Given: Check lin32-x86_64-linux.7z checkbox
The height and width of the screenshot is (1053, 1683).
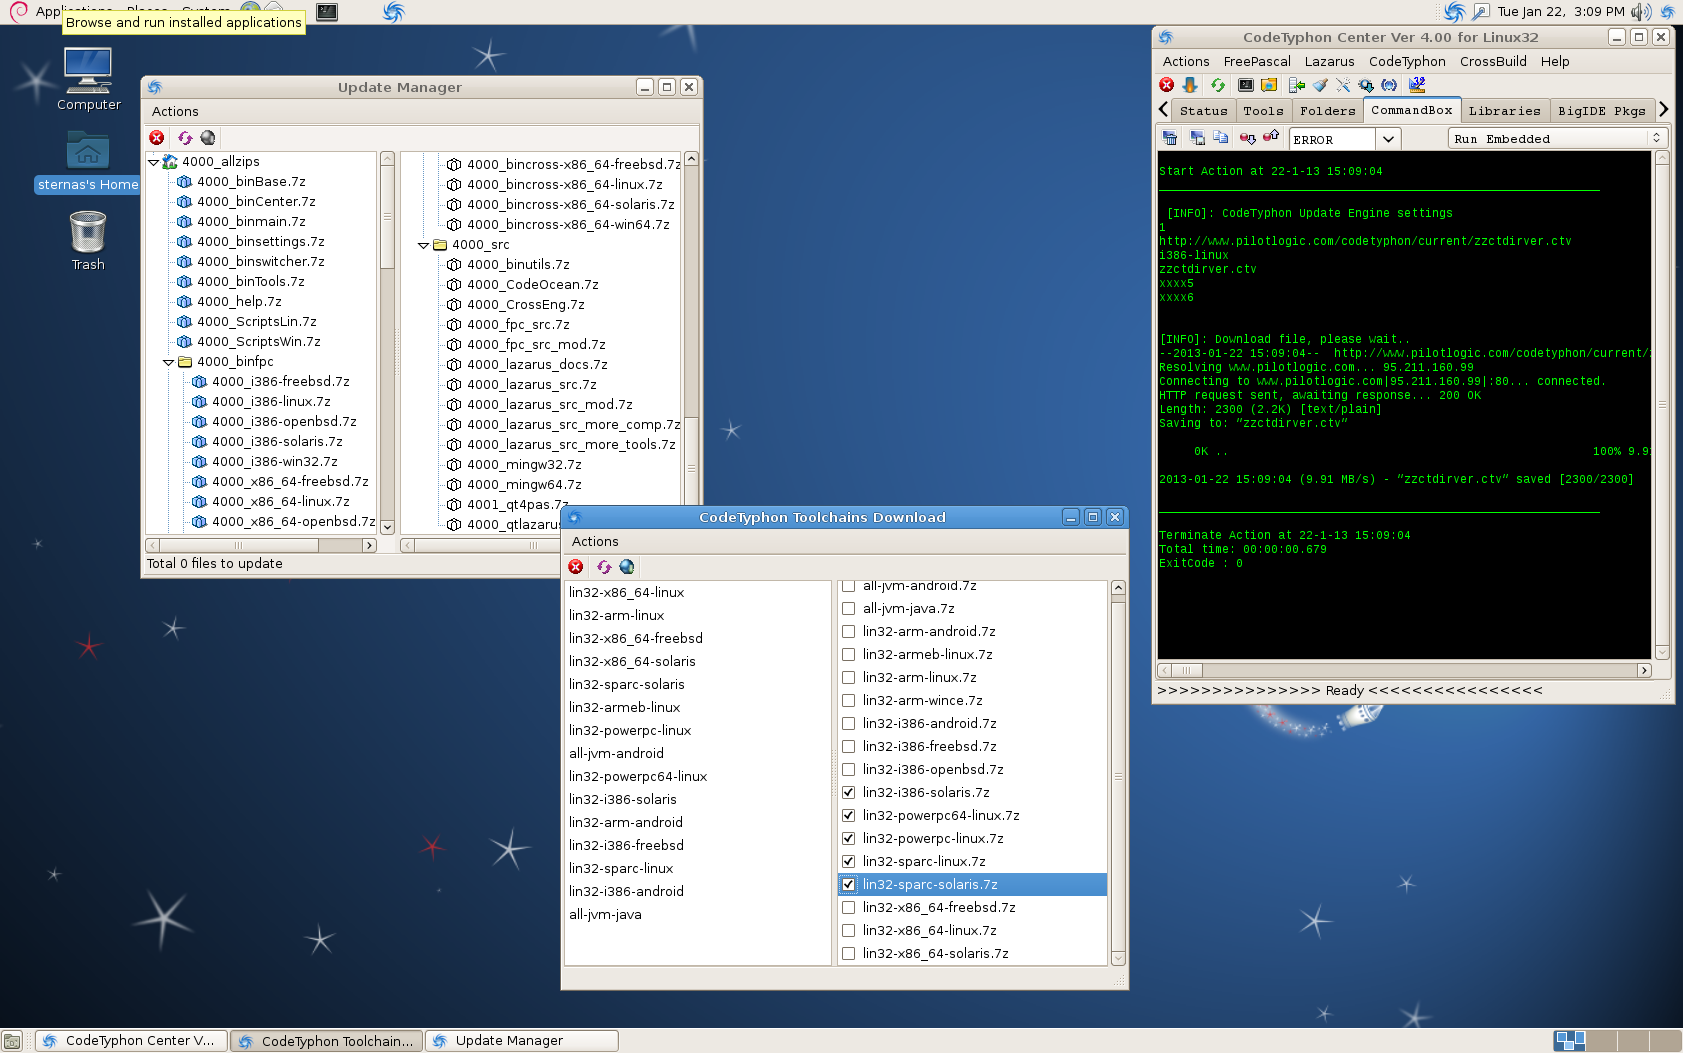Looking at the screenshot, I should tap(848, 930).
